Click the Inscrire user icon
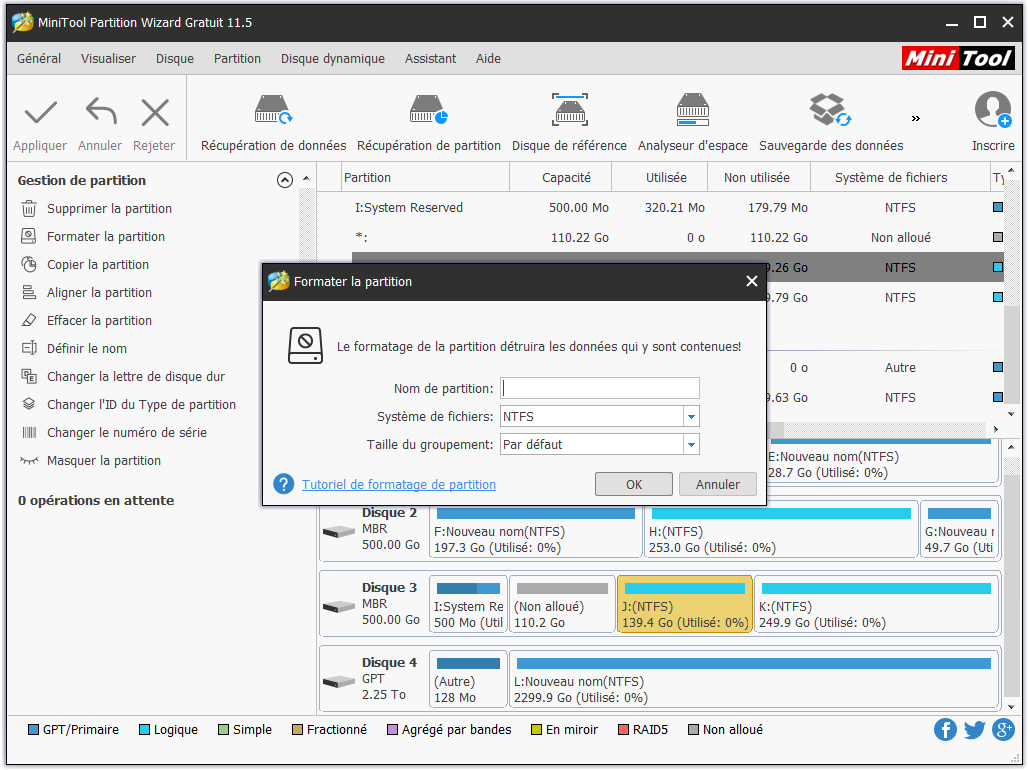 point(993,110)
